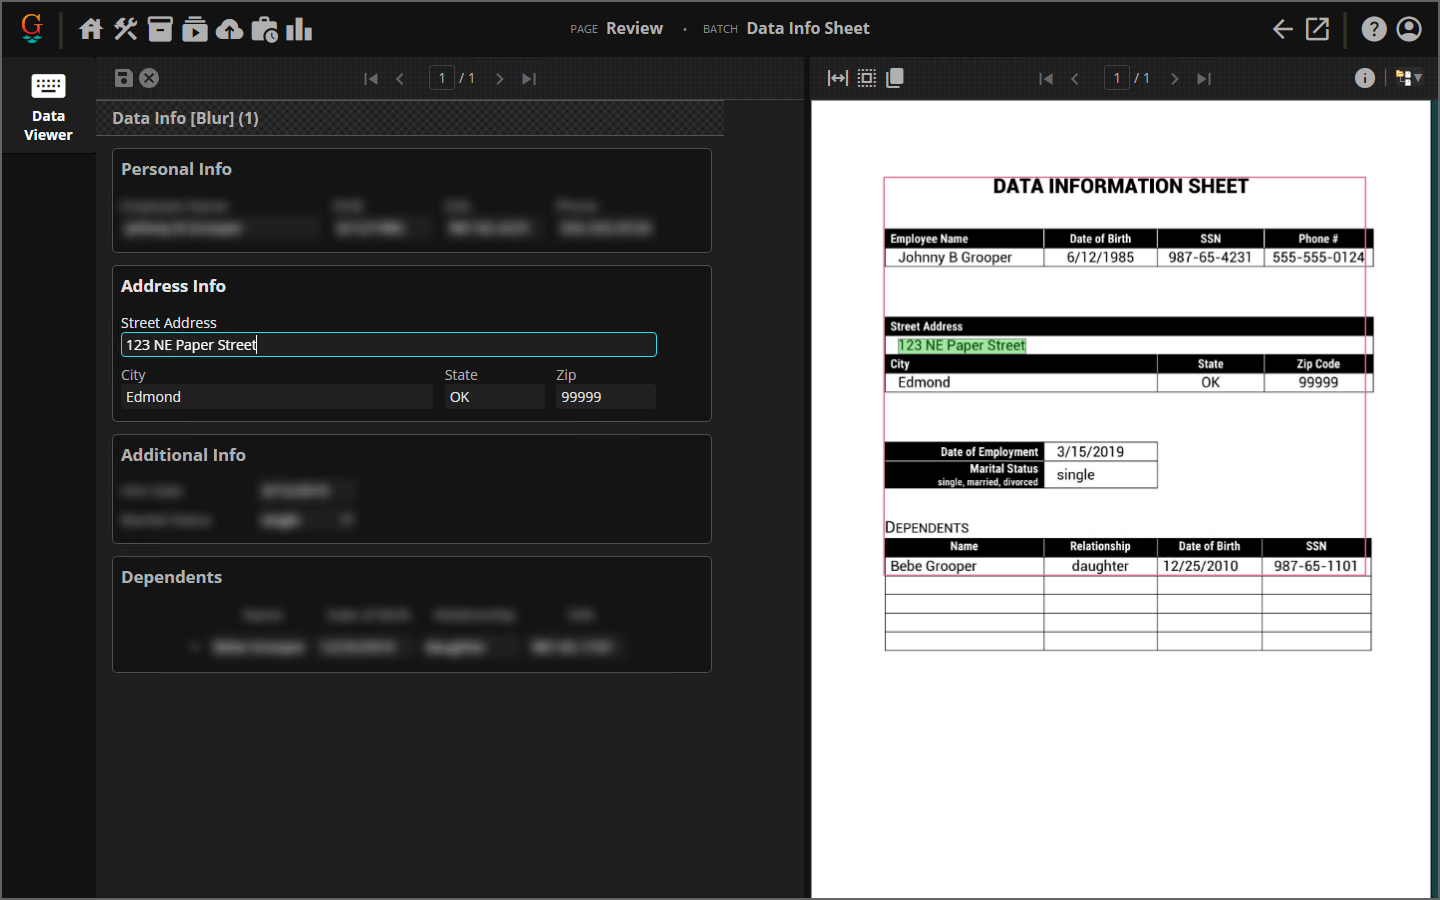Click the DATA INFORMATION SHEET title
This screenshot has width=1440, height=900.
[x=1120, y=187]
